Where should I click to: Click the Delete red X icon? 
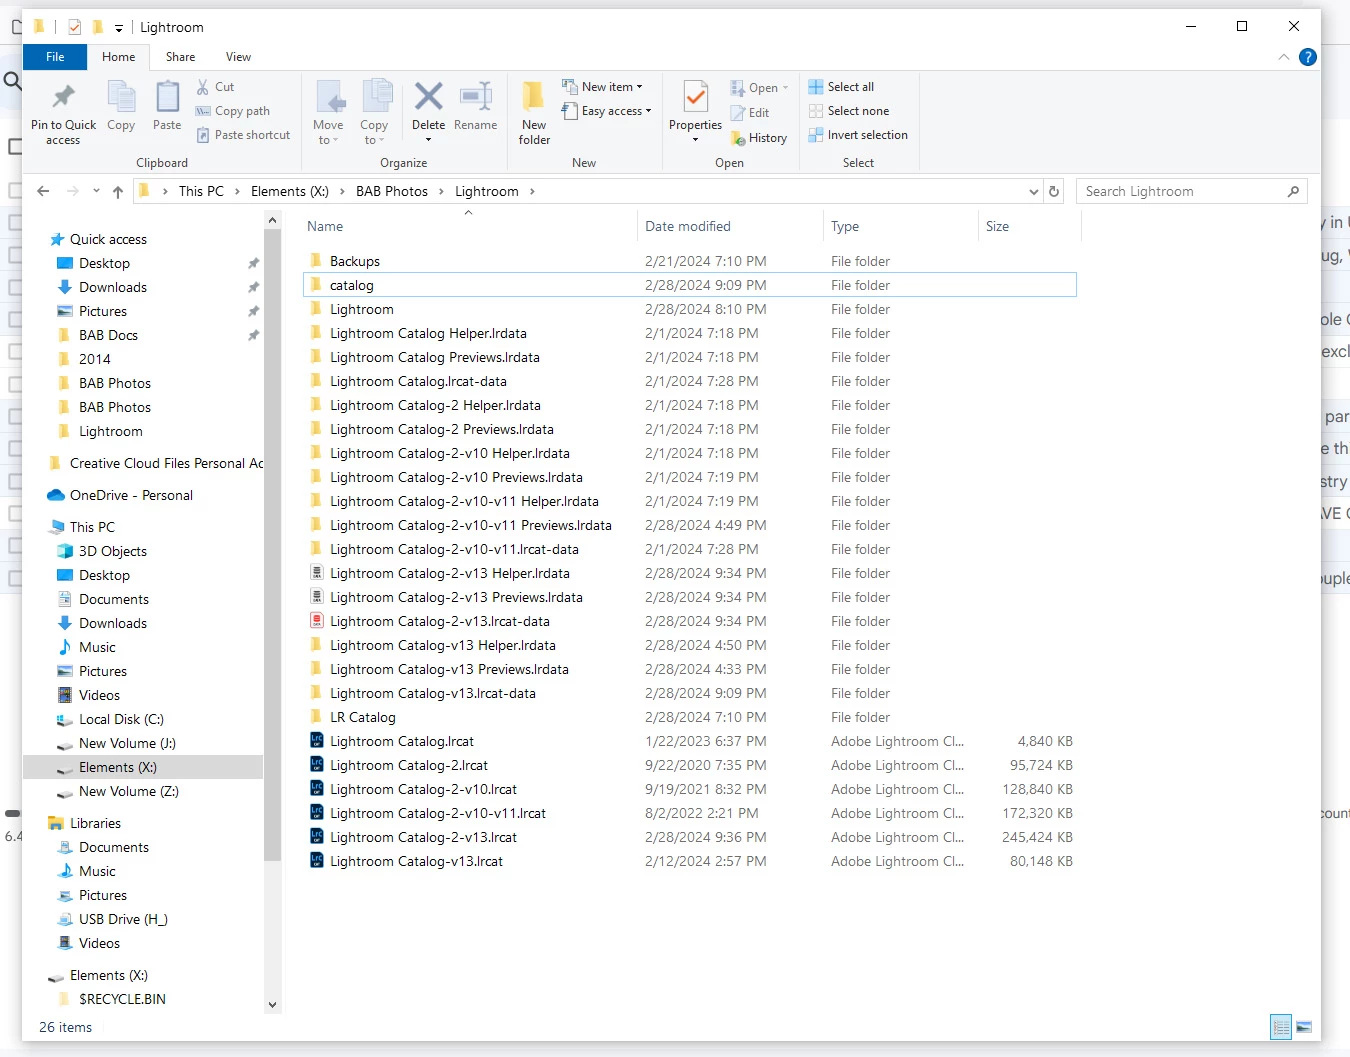(x=428, y=96)
